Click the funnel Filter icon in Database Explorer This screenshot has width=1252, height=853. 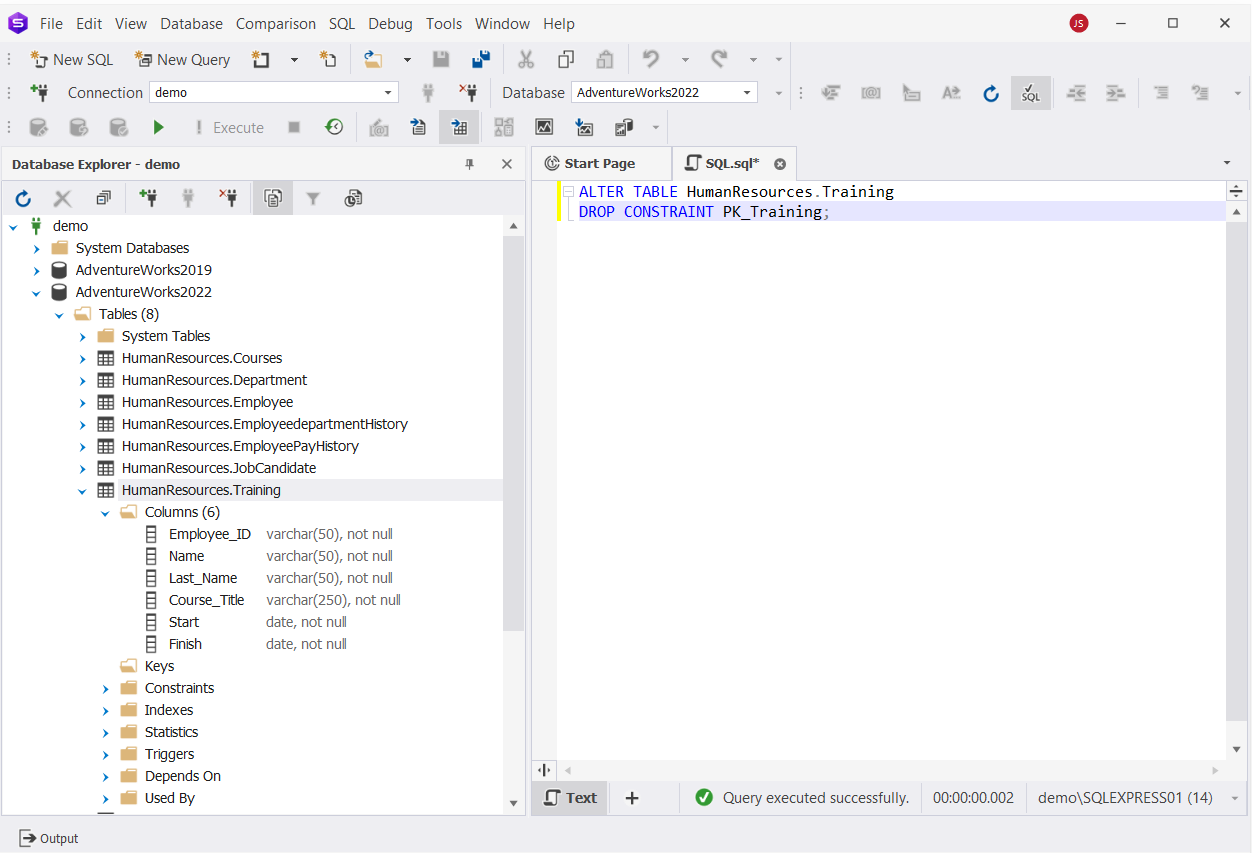pyautogui.click(x=313, y=199)
